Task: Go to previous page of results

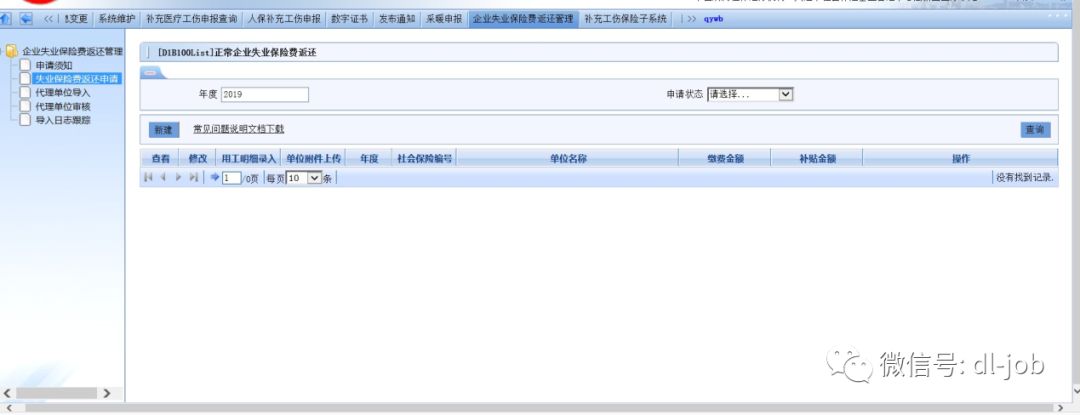Action: point(163,178)
